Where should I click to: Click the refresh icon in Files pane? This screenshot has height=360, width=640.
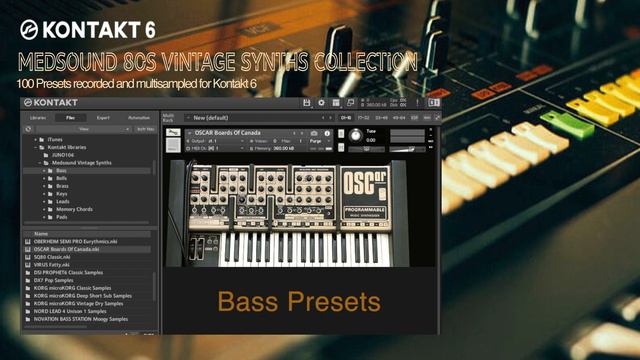coord(28,129)
